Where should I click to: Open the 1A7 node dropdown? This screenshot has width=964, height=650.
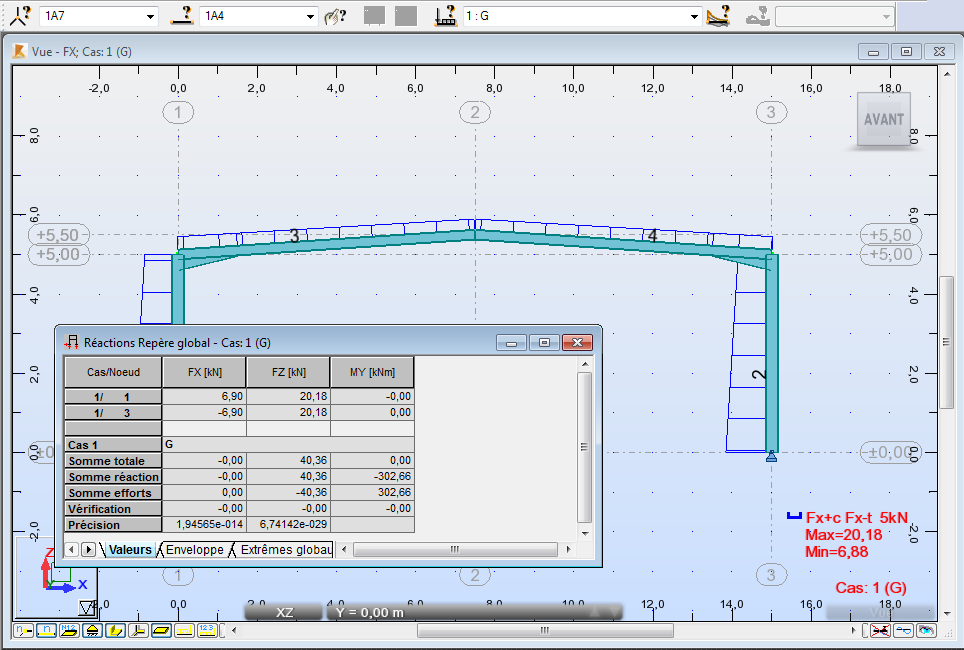click(150, 17)
